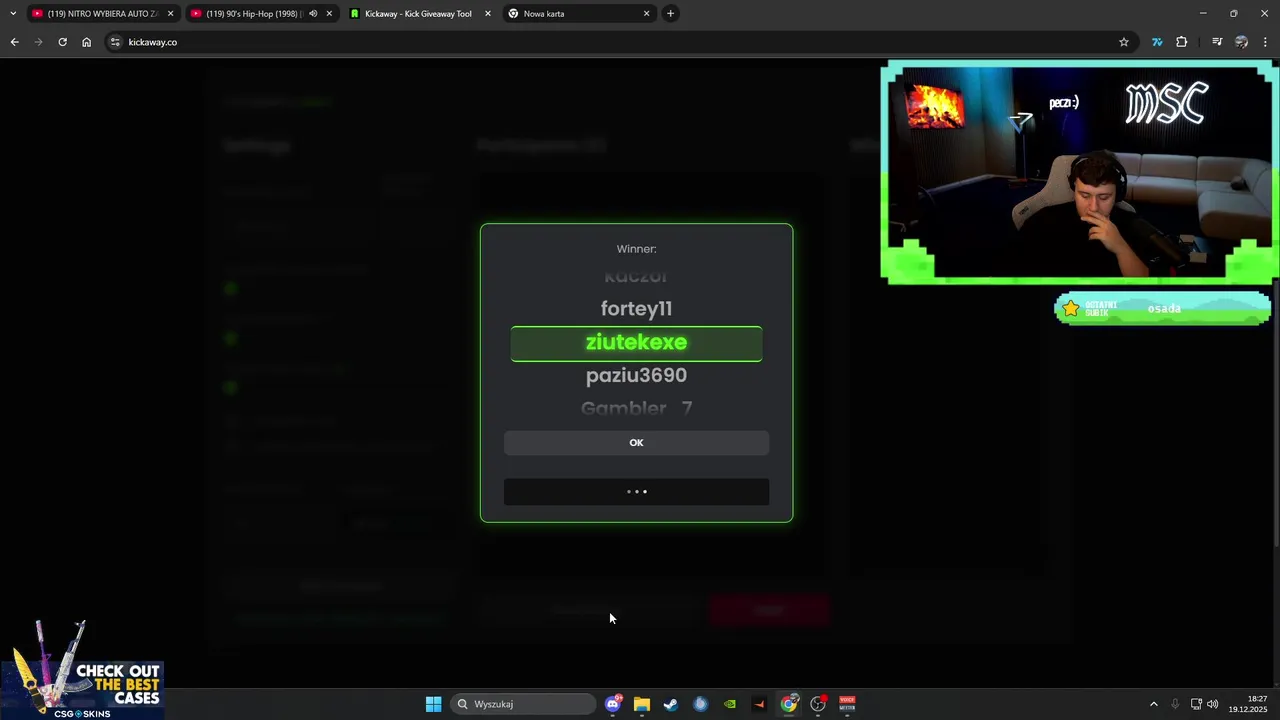Open the network tray icon

1196,704
